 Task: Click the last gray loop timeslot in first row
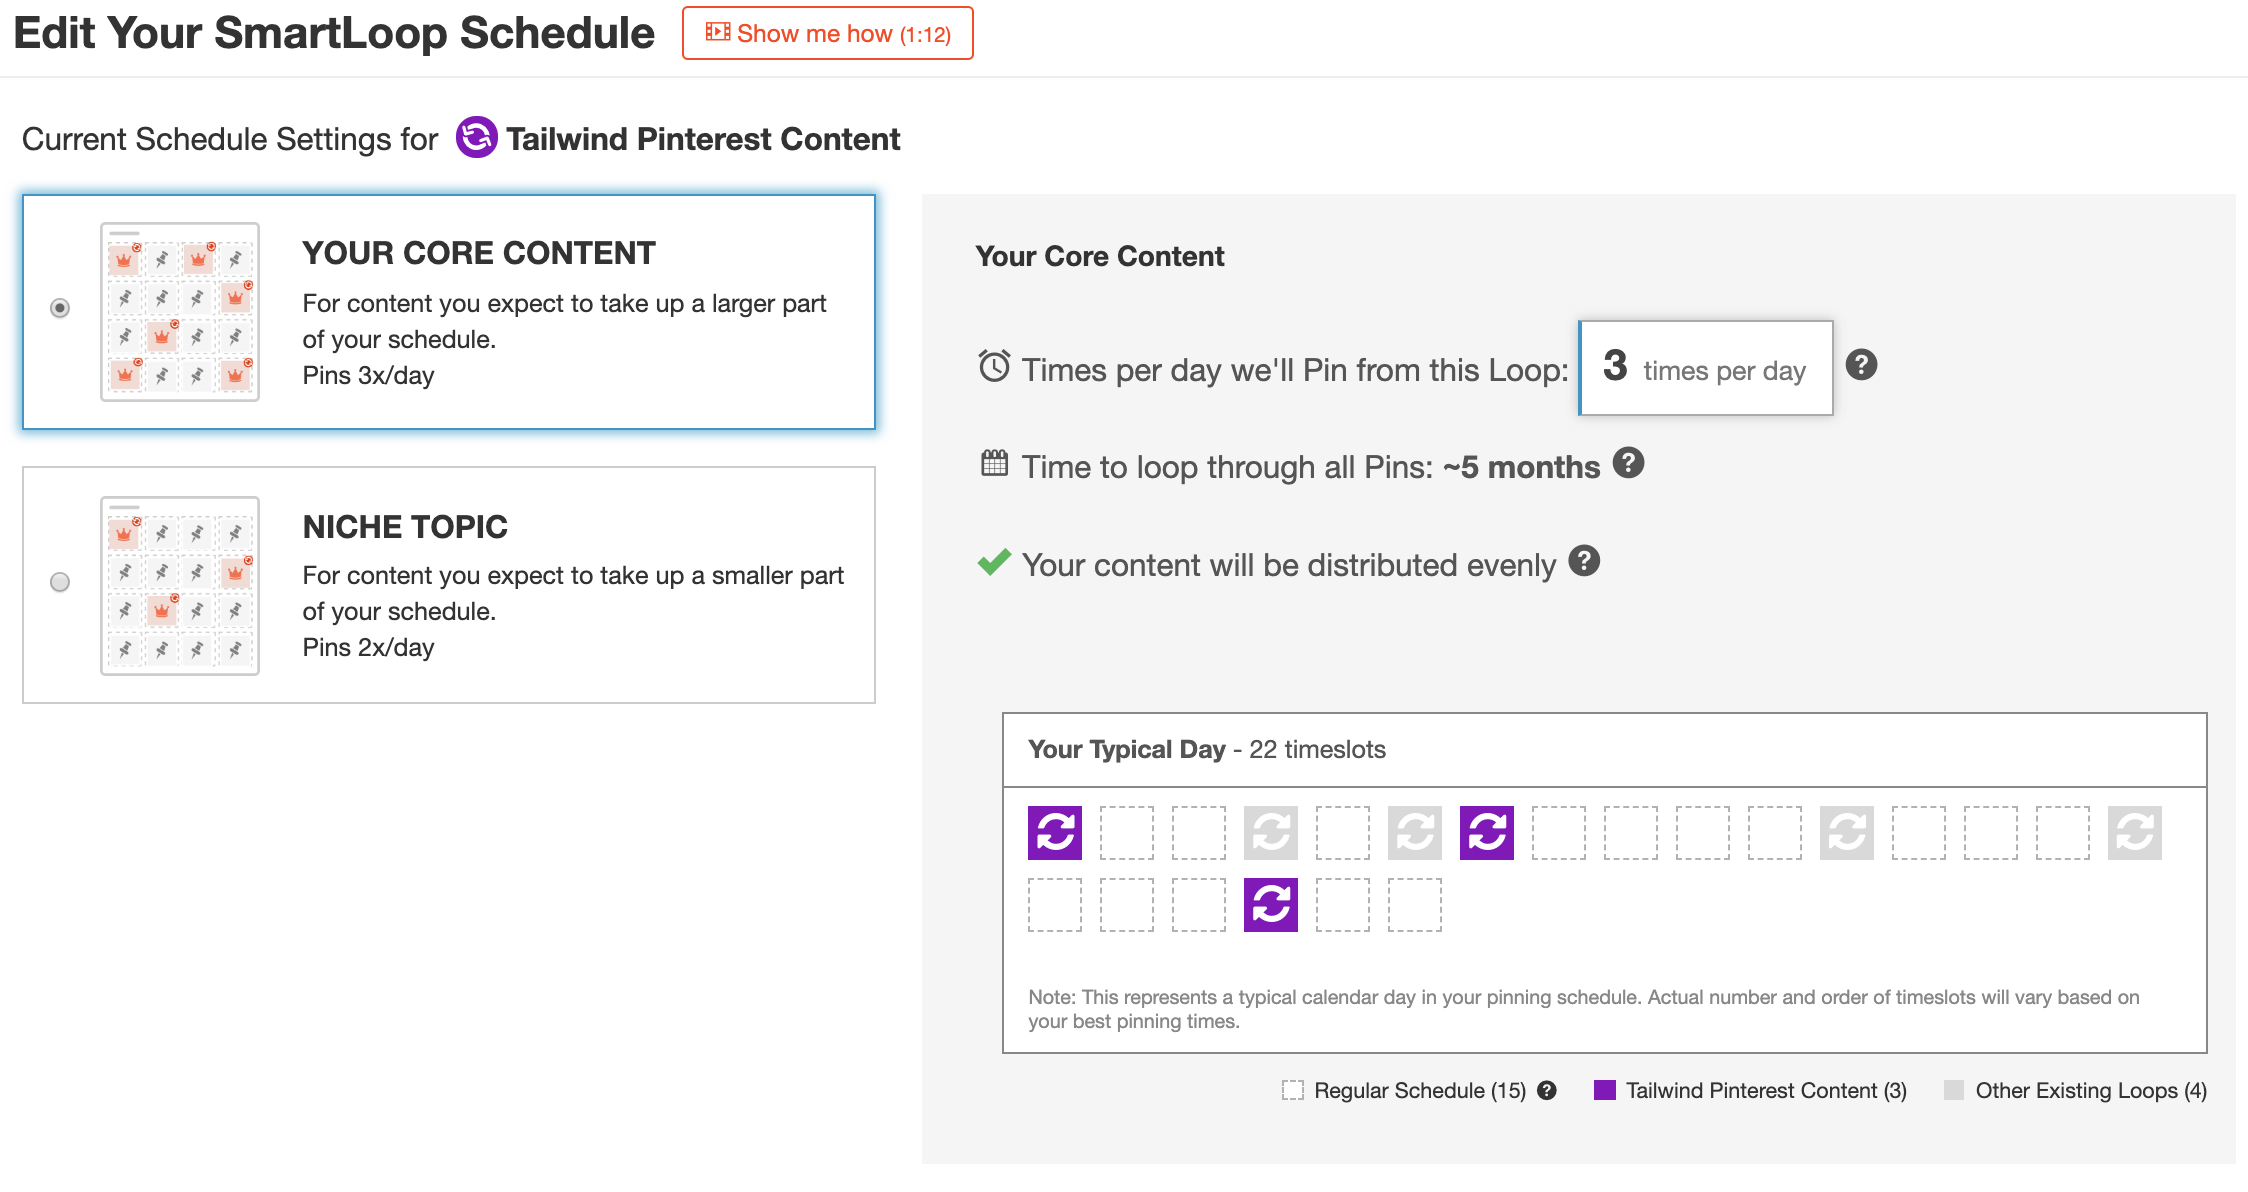click(2135, 833)
